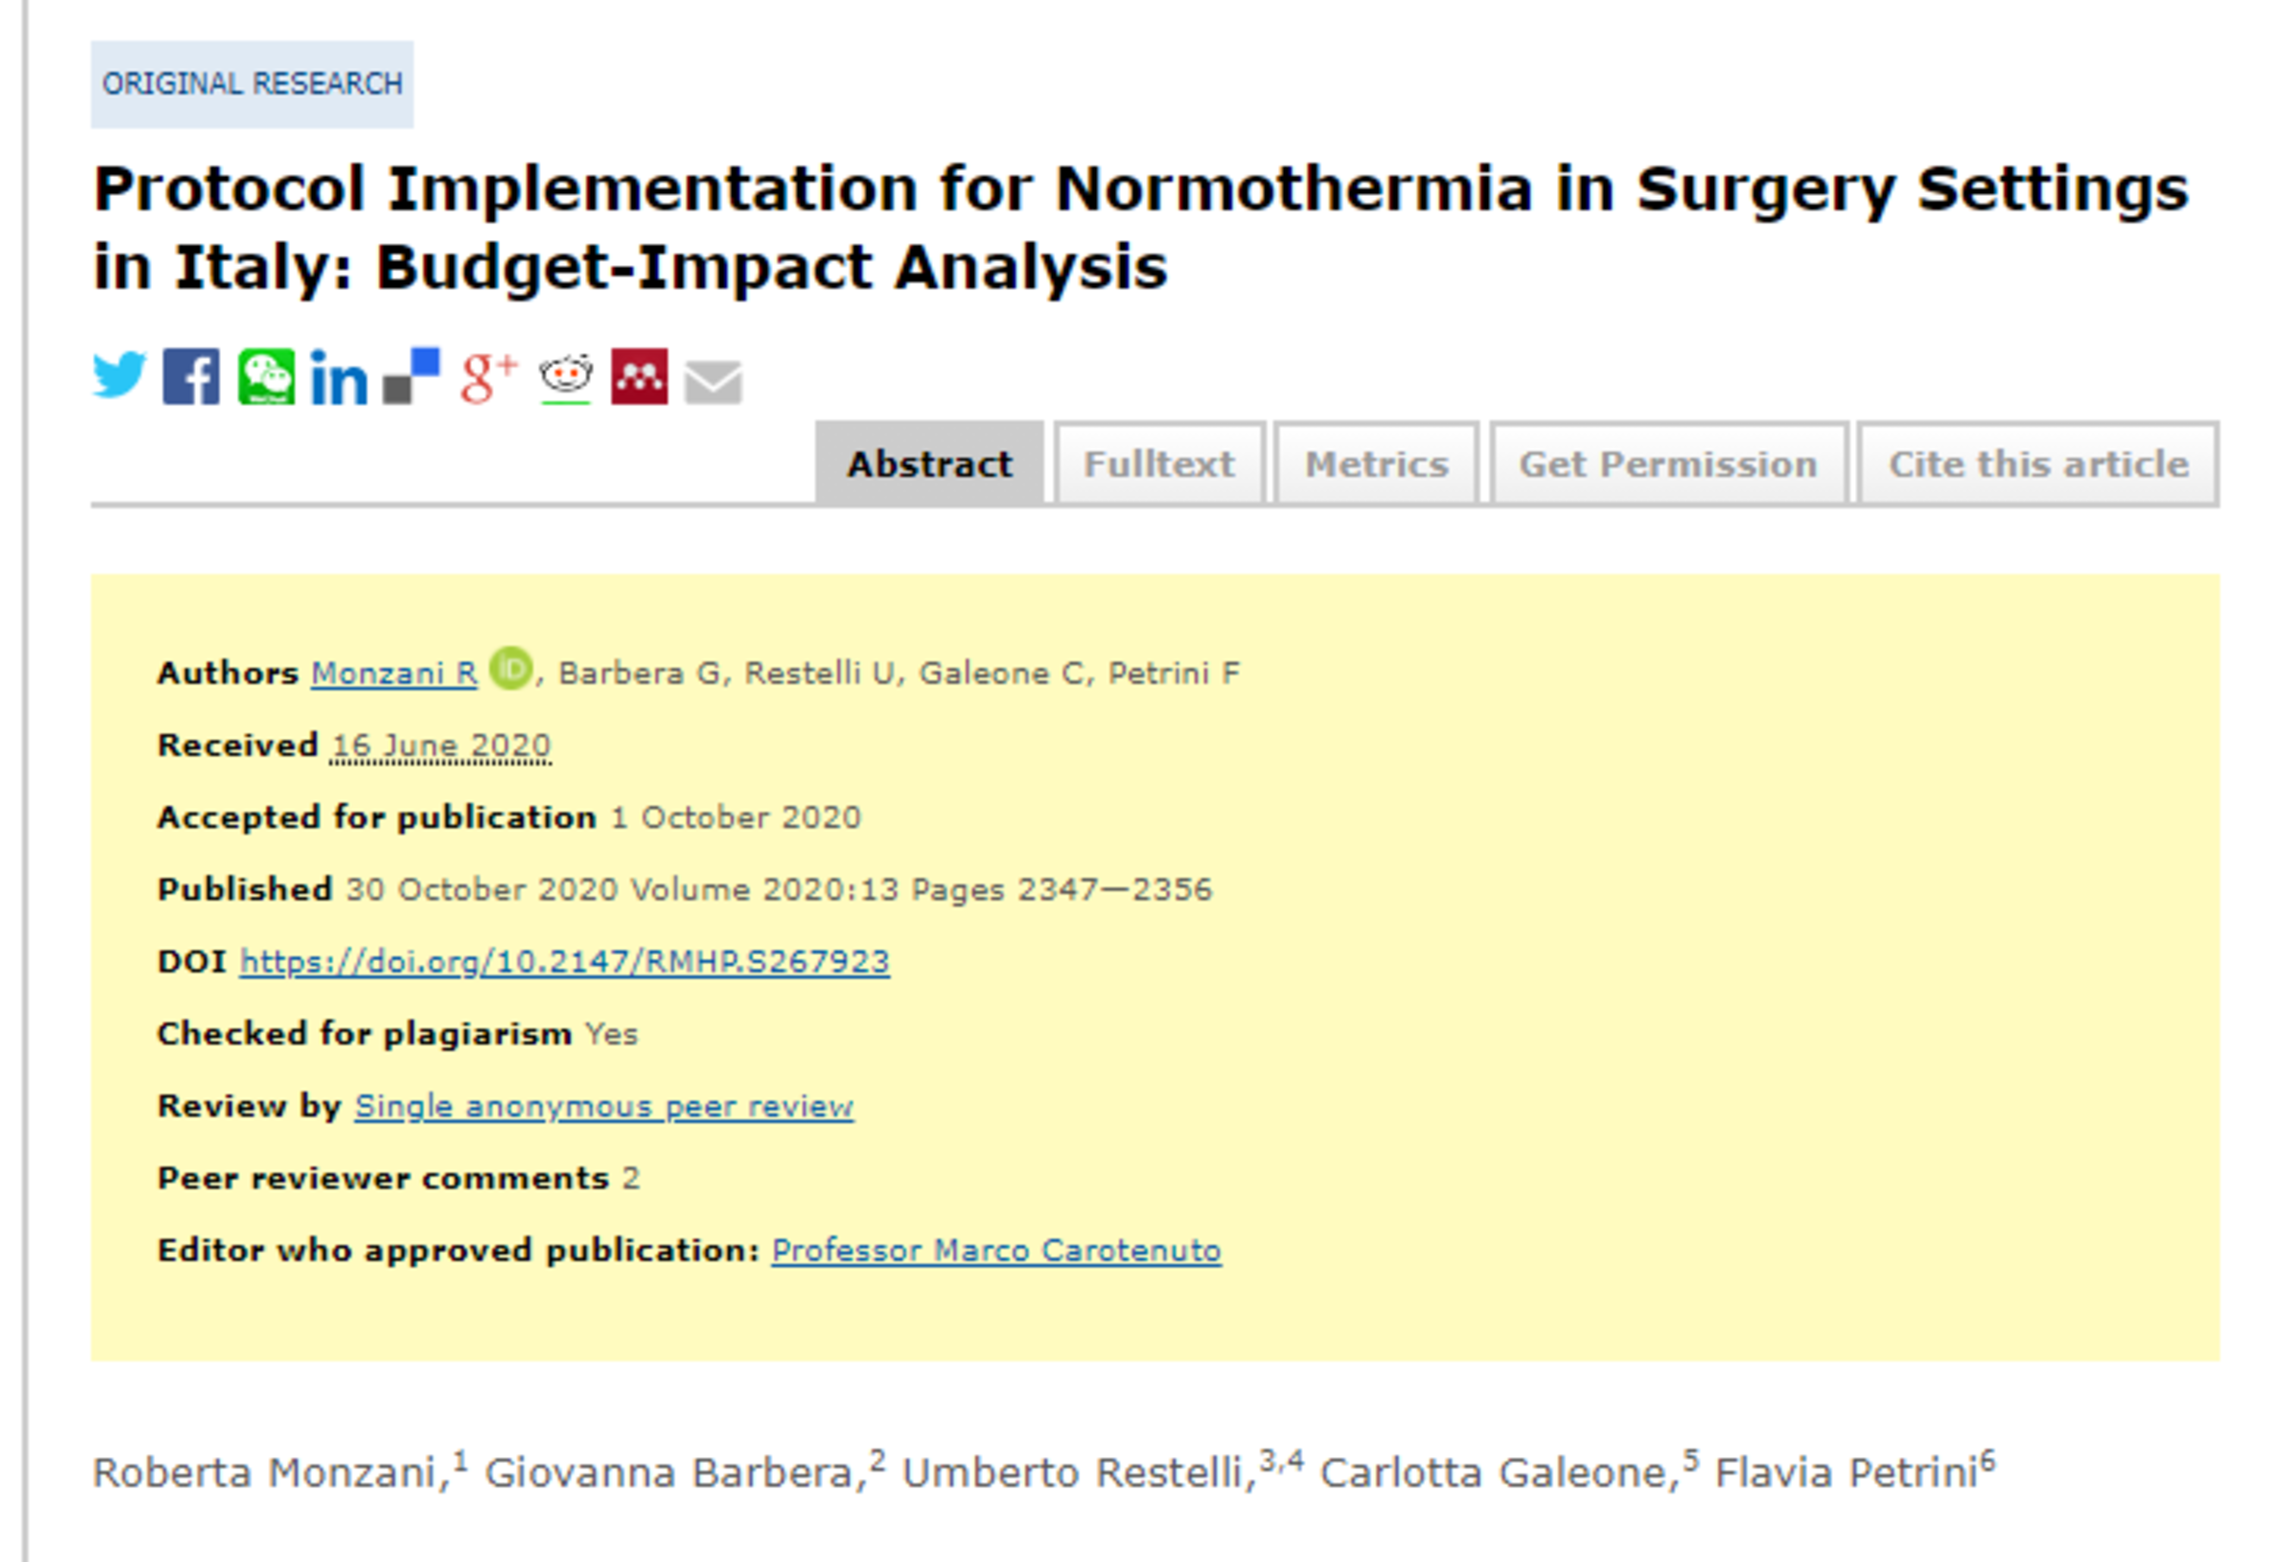Open the ORCID iD badge
This screenshot has height=1562, width=2286.
pyautogui.click(x=511, y=668)
